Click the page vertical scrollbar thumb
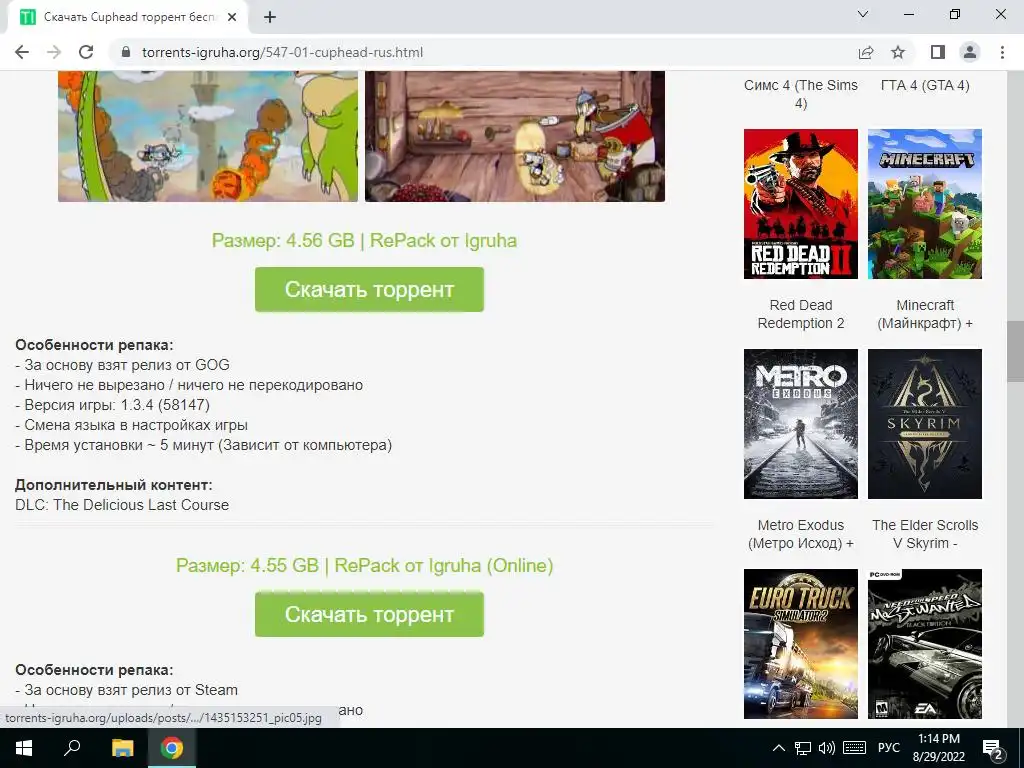 (1016, 351)
